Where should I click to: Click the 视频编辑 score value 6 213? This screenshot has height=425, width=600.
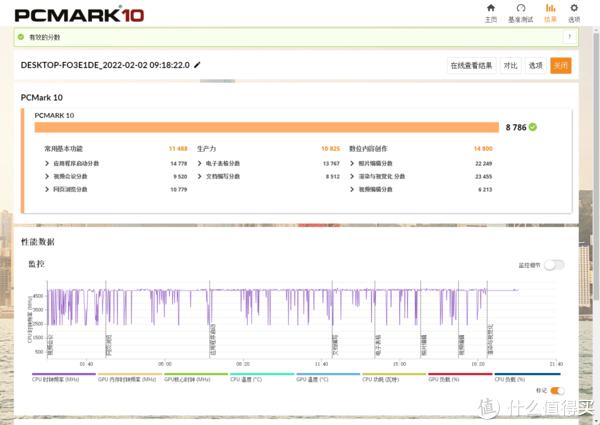[485, 189]
